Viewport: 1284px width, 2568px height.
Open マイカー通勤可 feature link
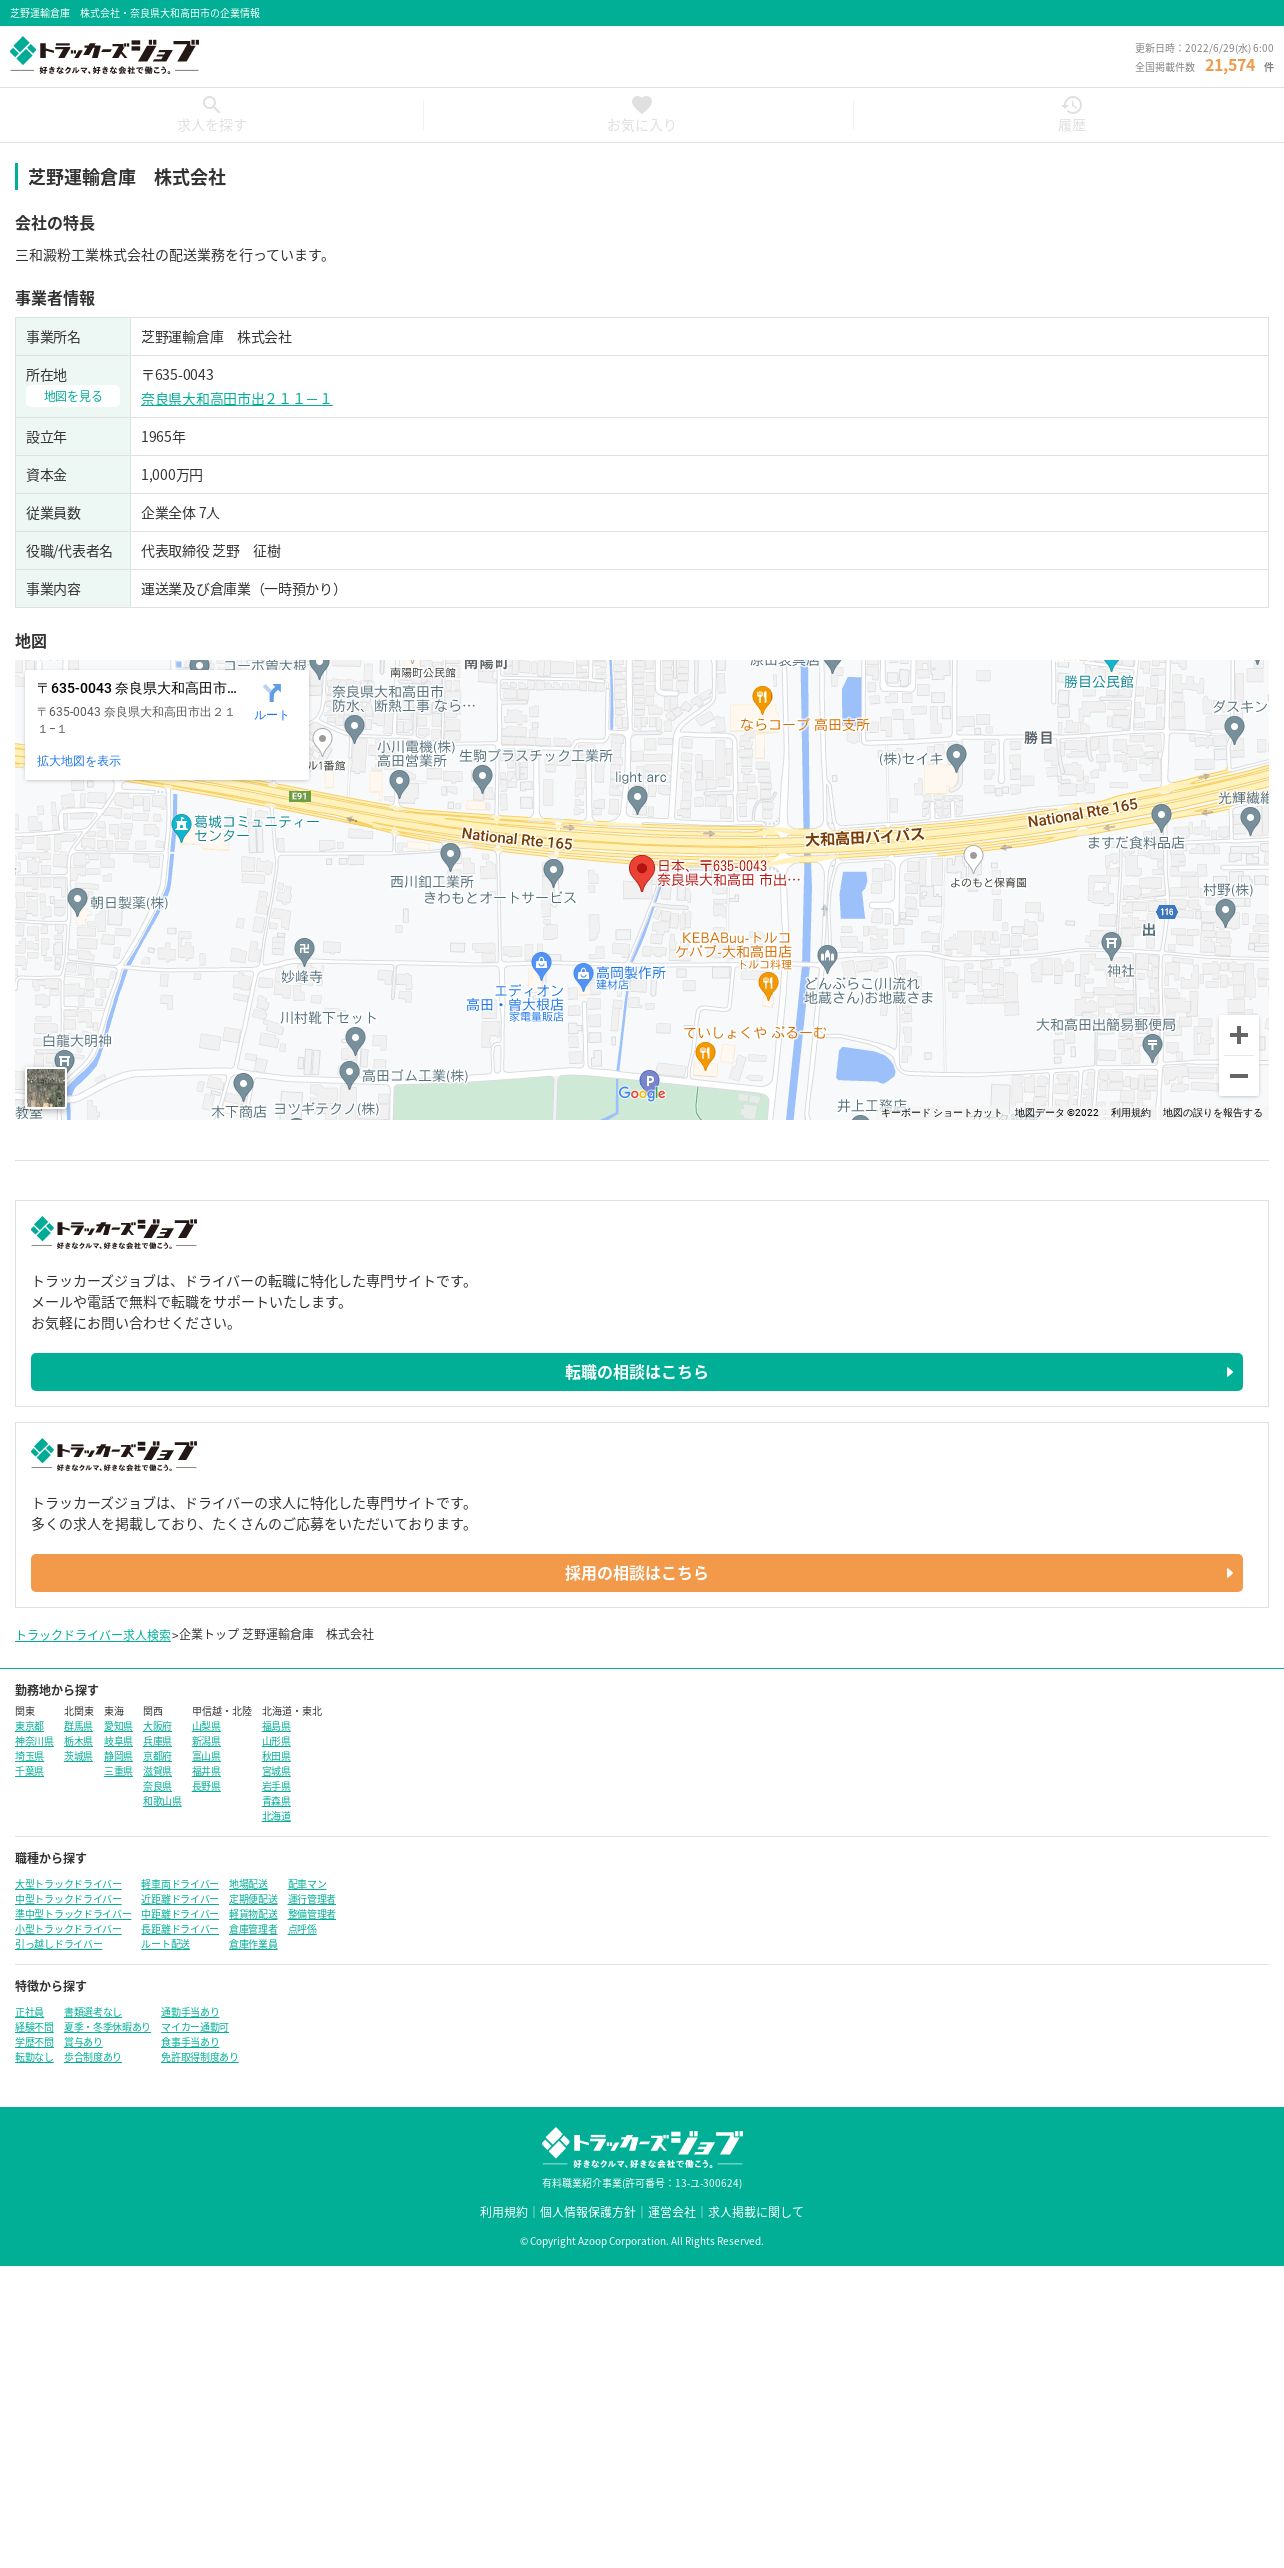pos(195,2027)
